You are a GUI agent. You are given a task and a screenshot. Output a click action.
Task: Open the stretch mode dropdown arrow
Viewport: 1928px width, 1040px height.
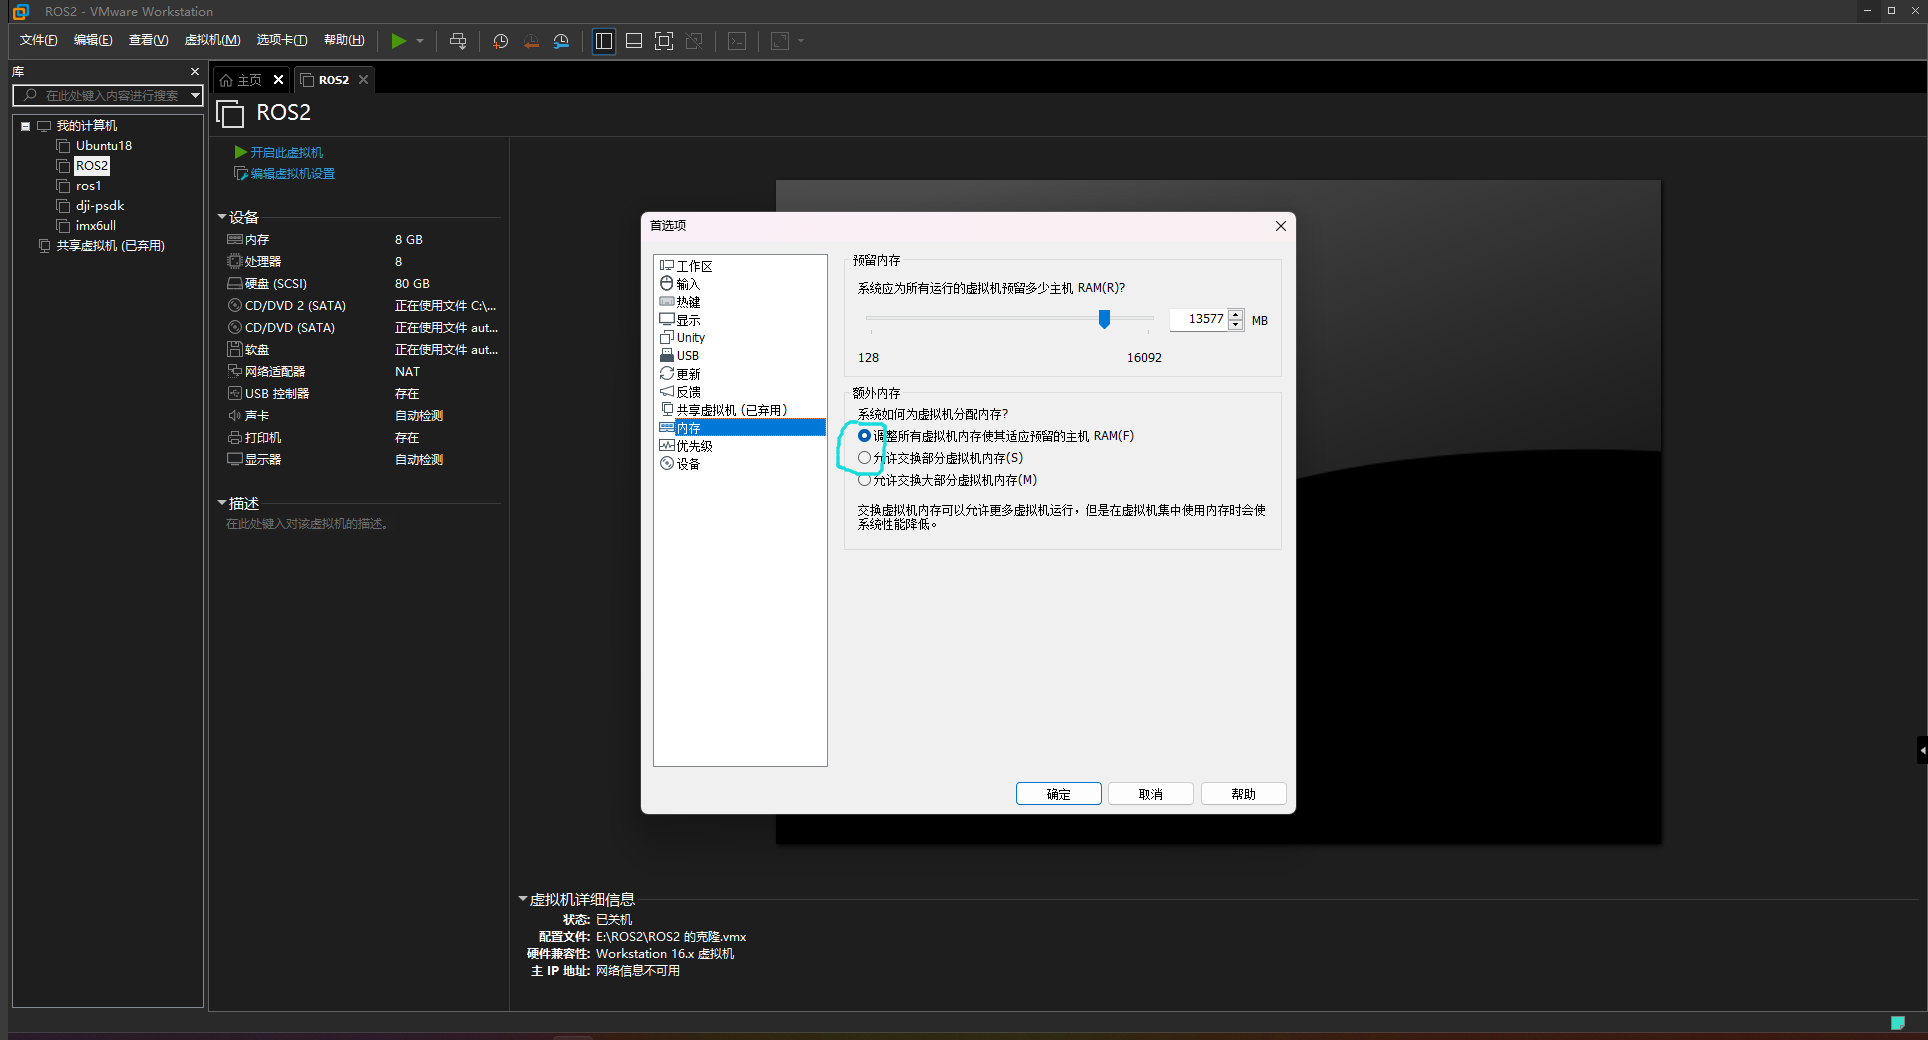801,41
